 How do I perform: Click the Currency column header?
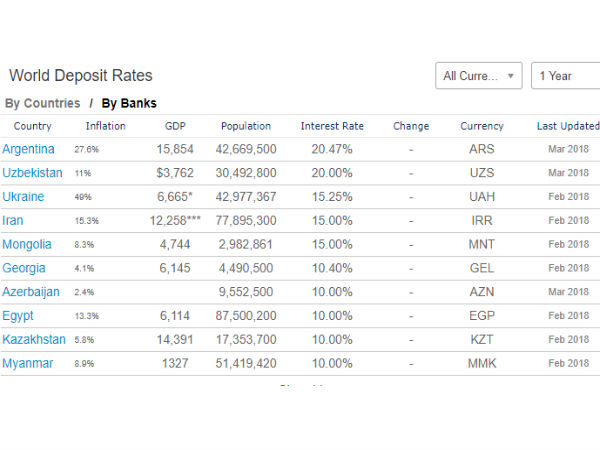tap(482, 126)
